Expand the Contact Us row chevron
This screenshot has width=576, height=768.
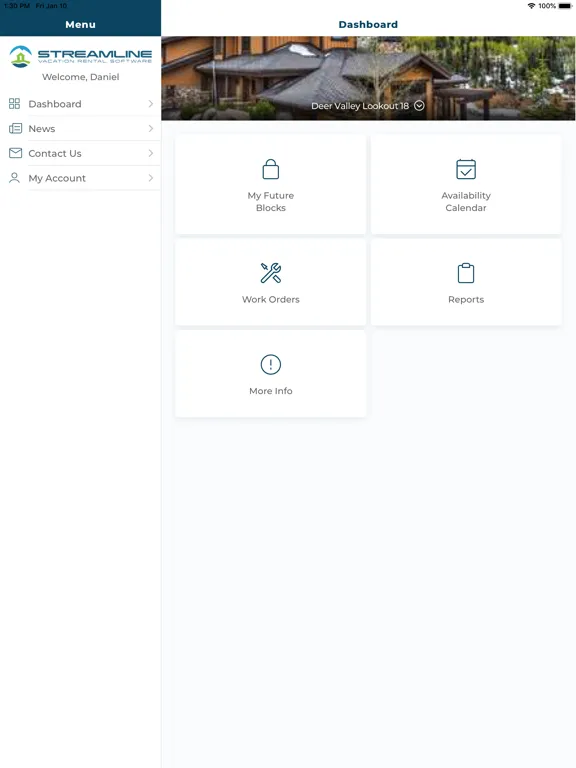coord(150,153)
